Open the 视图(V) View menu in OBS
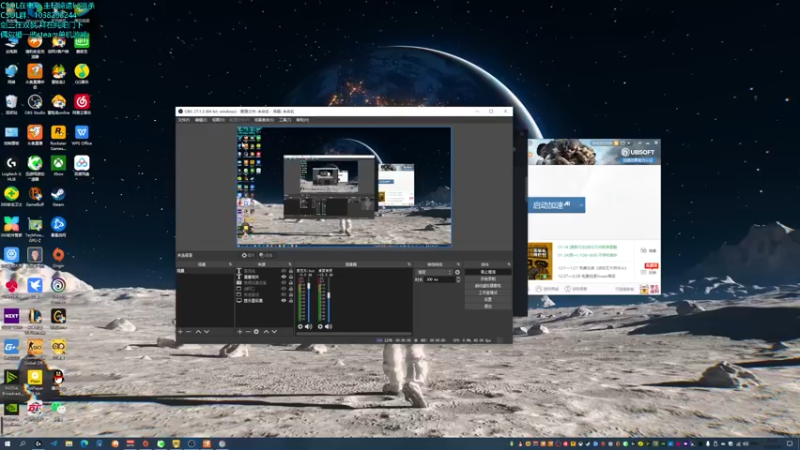Image resolution: width=800 pixels, height=450 pixels. tap(218, 120)
